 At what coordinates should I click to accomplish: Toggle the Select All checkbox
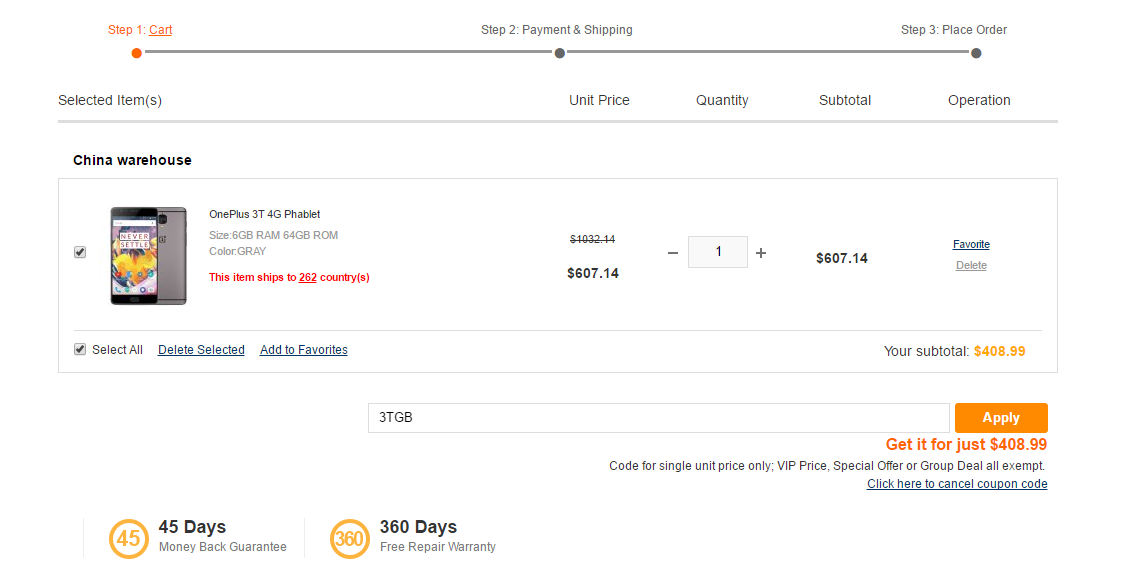click(x=80, y=349)
